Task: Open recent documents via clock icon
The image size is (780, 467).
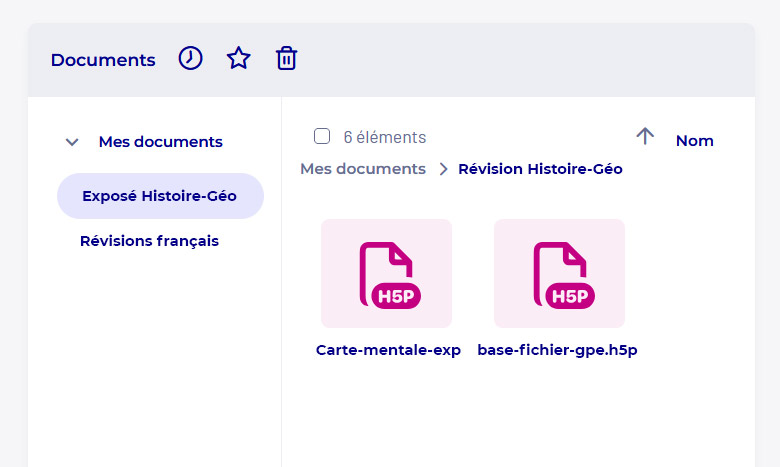Action: tap(190, 59)
